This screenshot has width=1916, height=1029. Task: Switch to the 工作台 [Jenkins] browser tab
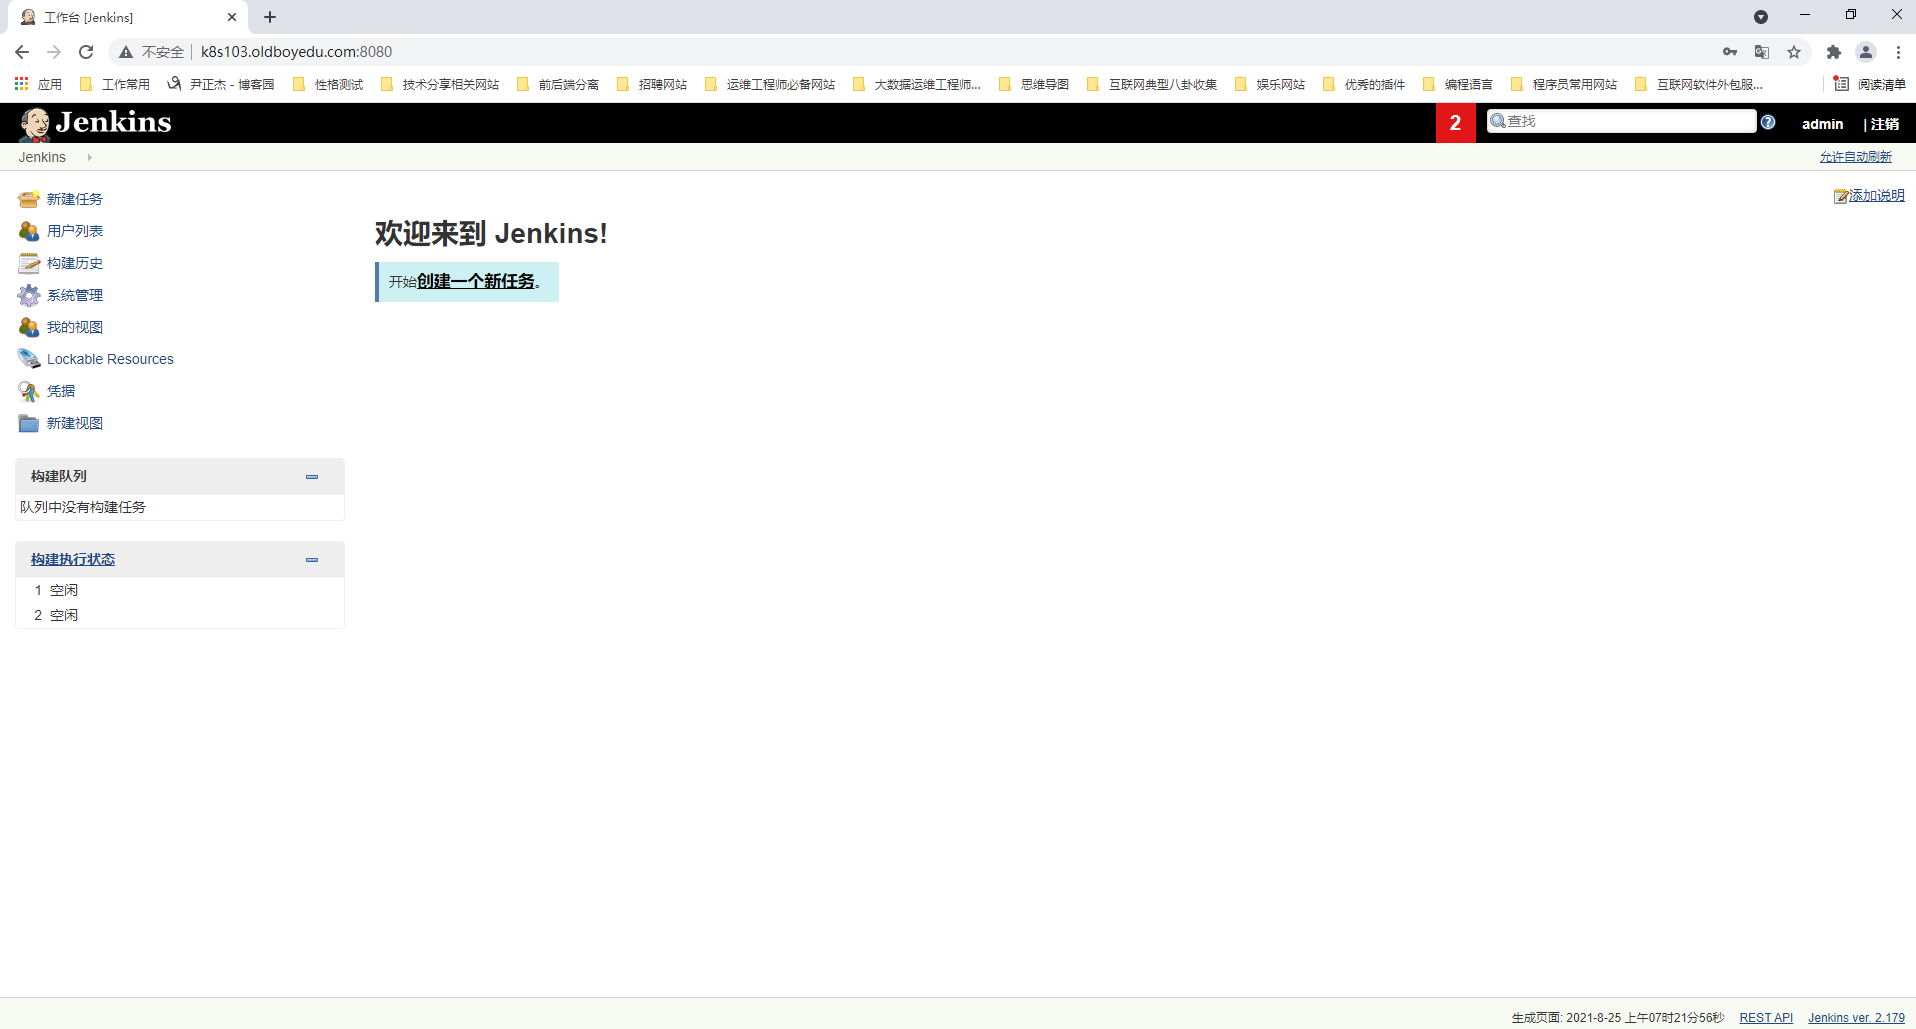coord(120,17)
